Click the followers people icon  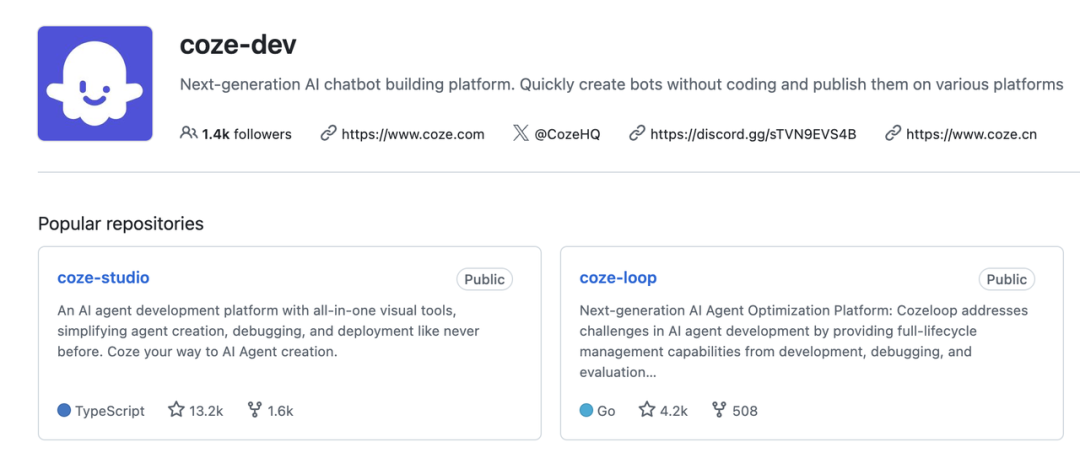(x=188, y=133)
